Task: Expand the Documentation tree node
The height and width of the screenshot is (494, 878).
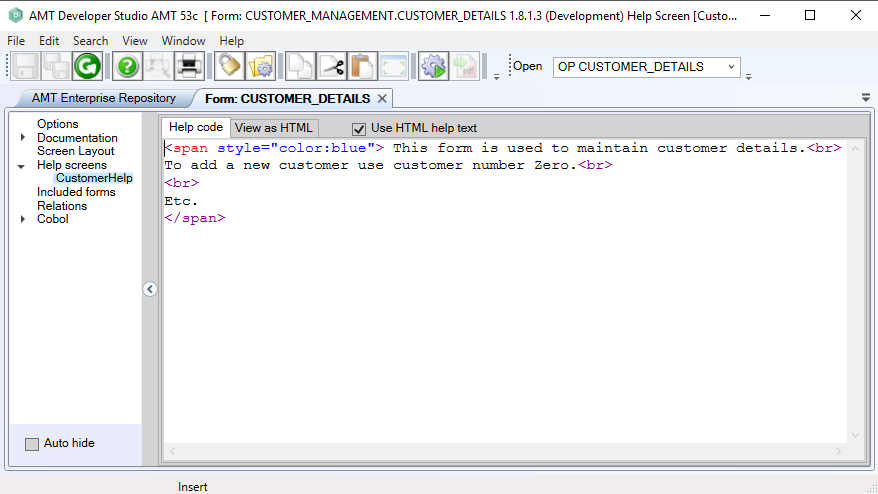Action: (x=22, y=137)
